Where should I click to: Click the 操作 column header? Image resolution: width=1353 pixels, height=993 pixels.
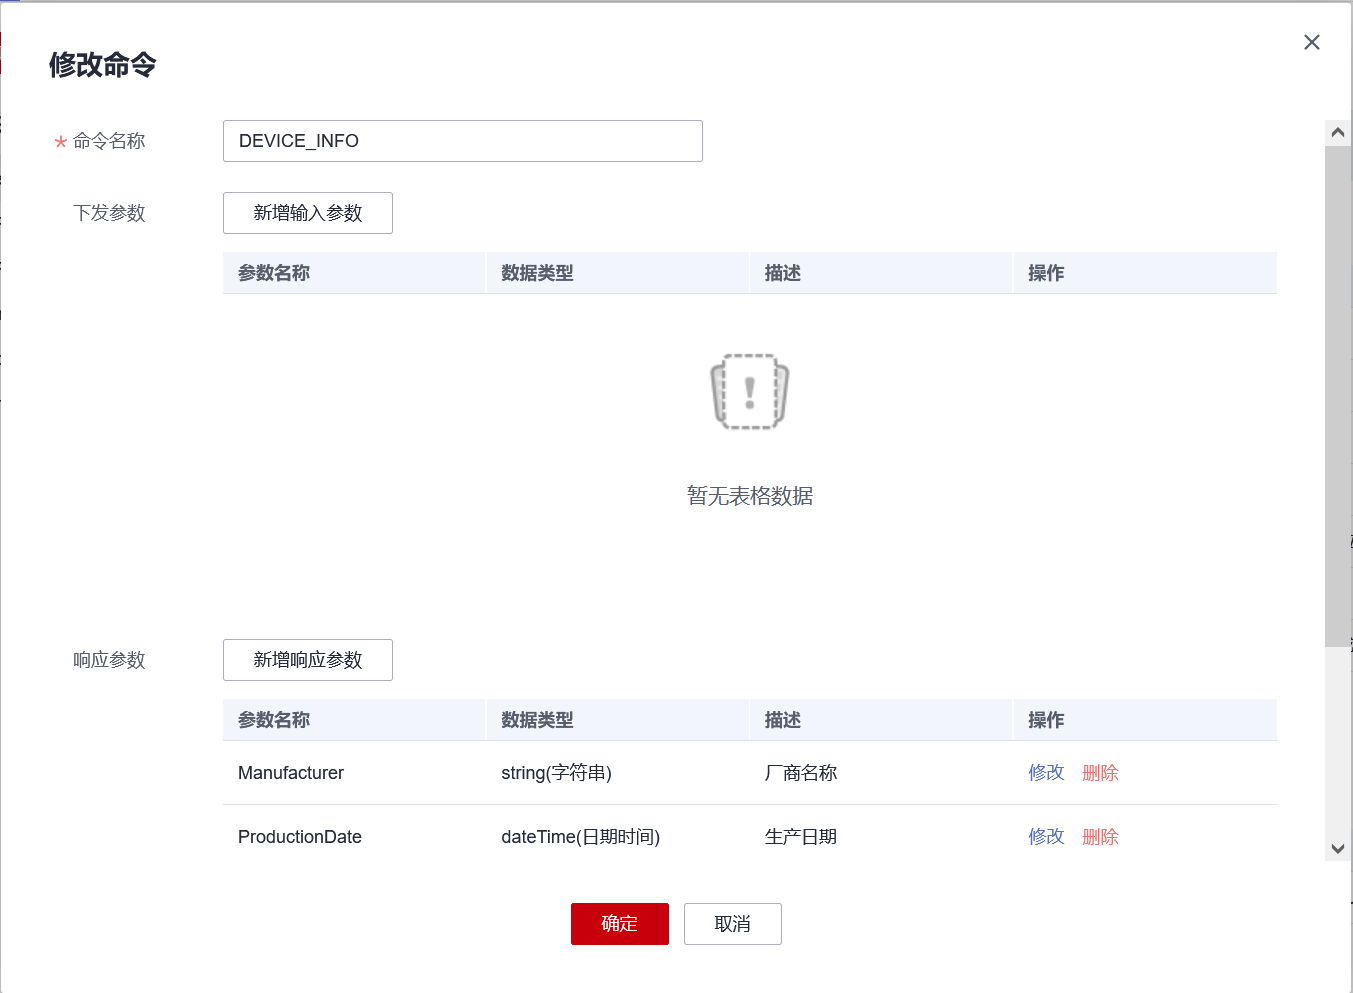tap(1046, 272)
